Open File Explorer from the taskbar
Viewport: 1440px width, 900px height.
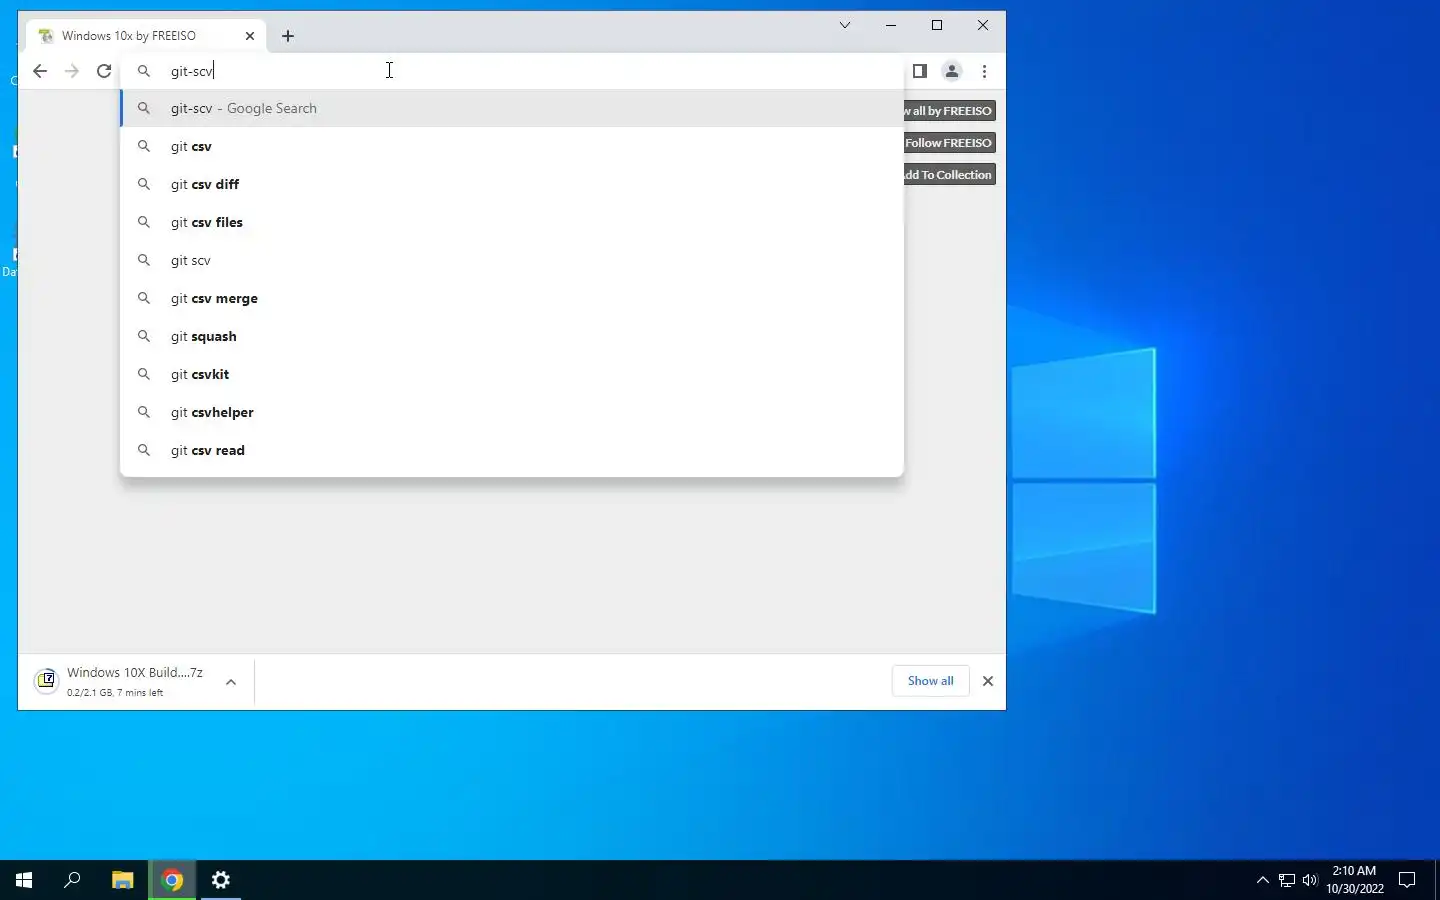122,880
